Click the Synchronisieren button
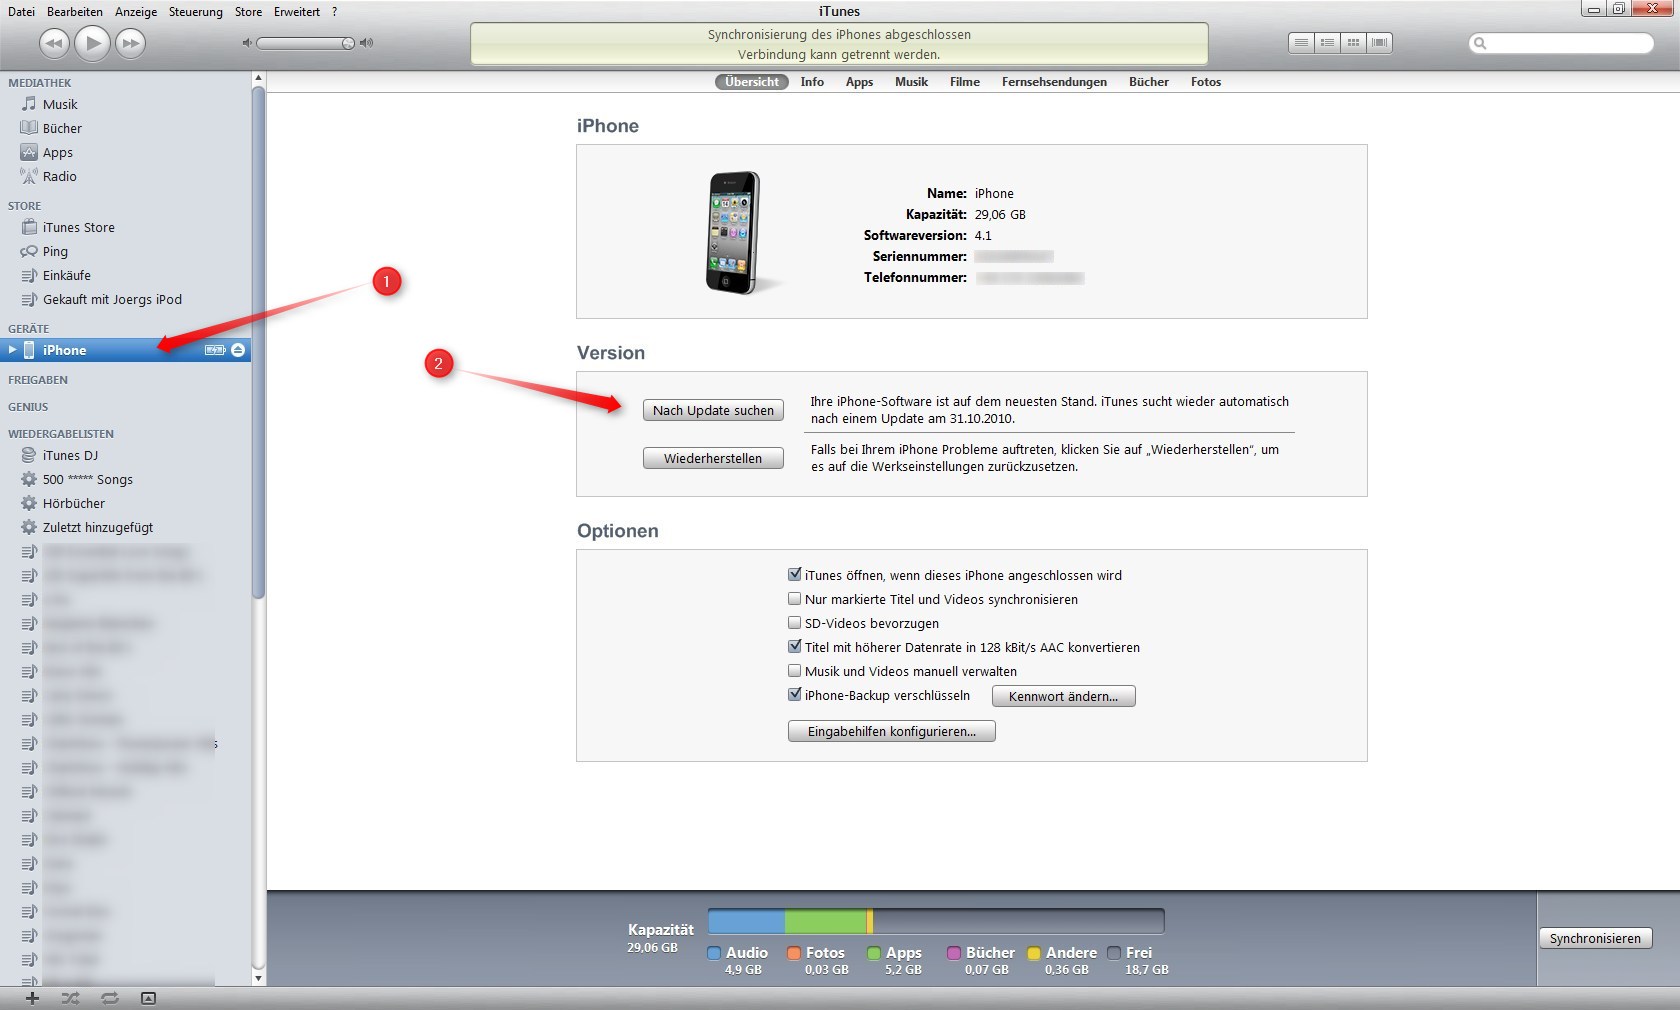1680x1010 pixels. (x=1595, y=938)
